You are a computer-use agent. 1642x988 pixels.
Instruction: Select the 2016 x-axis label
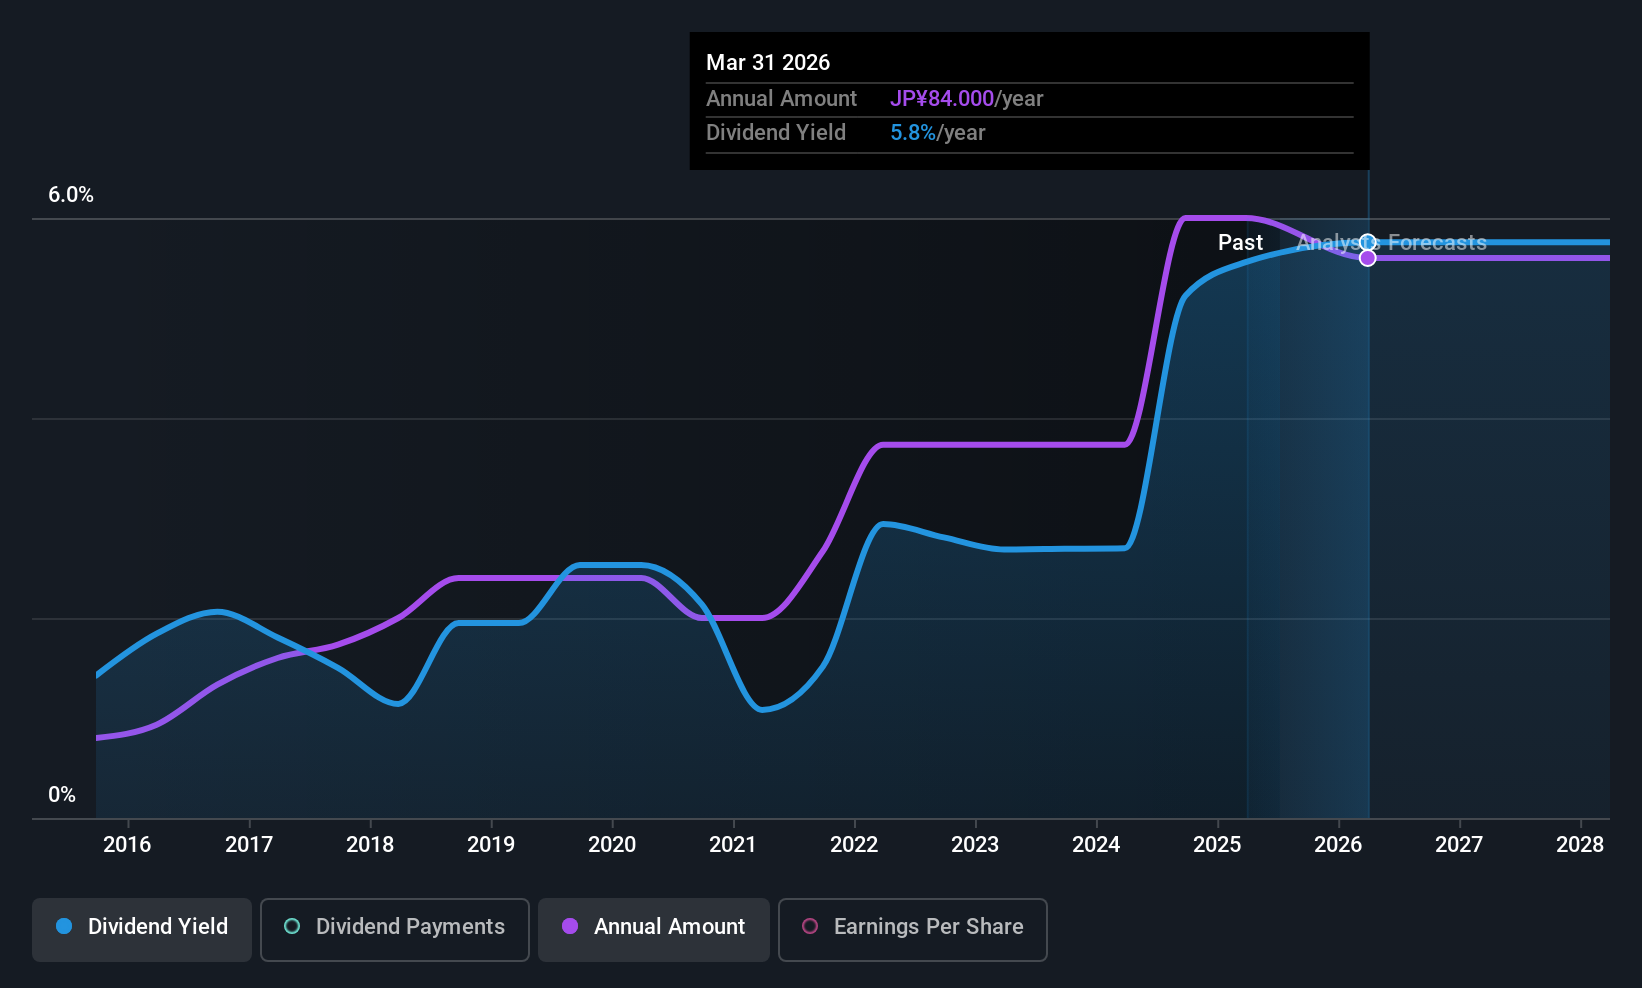point(127,845)
